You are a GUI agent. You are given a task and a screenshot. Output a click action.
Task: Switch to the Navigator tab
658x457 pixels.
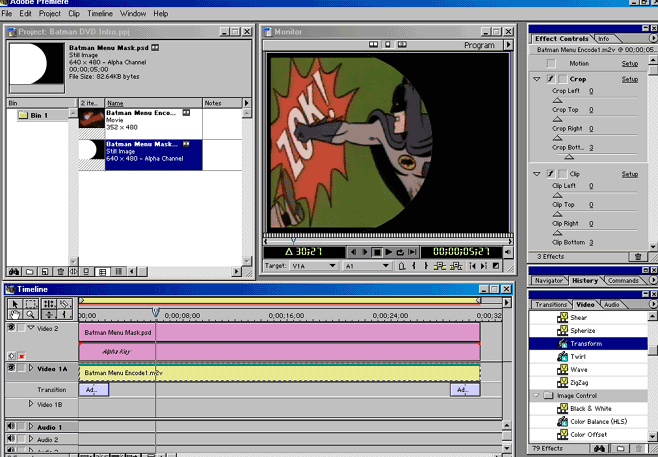click(x=548, y=280)
